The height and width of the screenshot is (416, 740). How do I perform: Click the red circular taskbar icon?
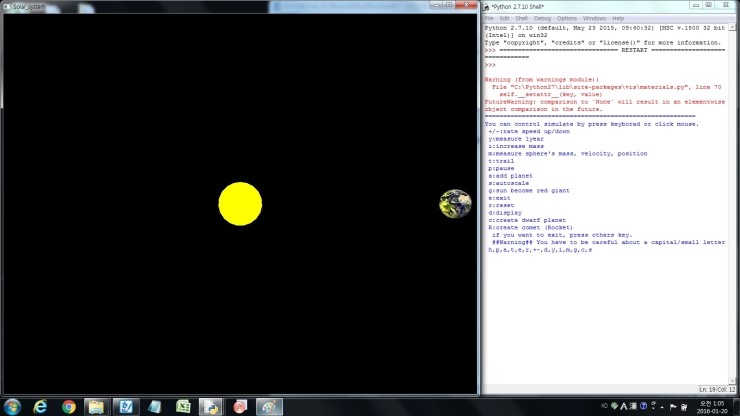tap(240, 406)
